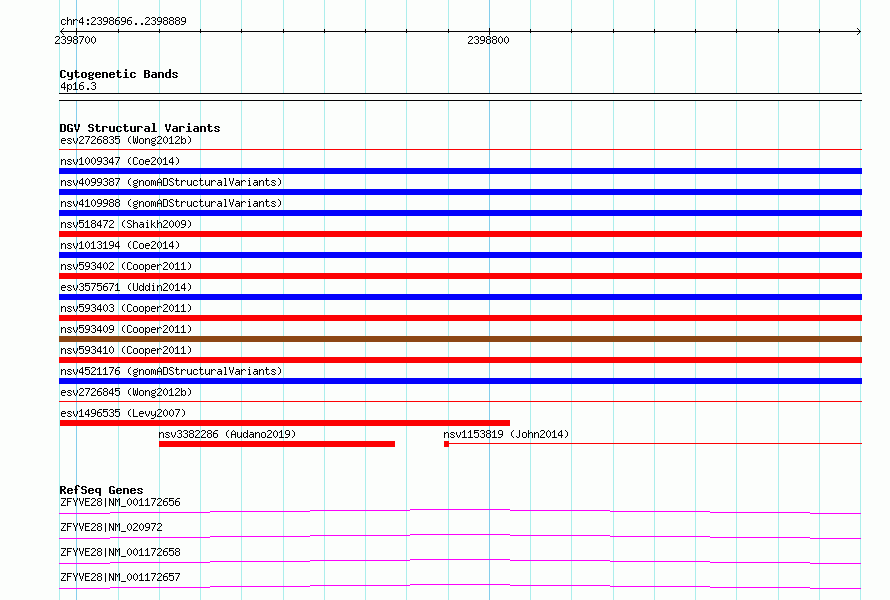Screen dimensions: 890x600
Task: Open transcript ZFYVE28|NM_001172658
Action: [120, 552]
